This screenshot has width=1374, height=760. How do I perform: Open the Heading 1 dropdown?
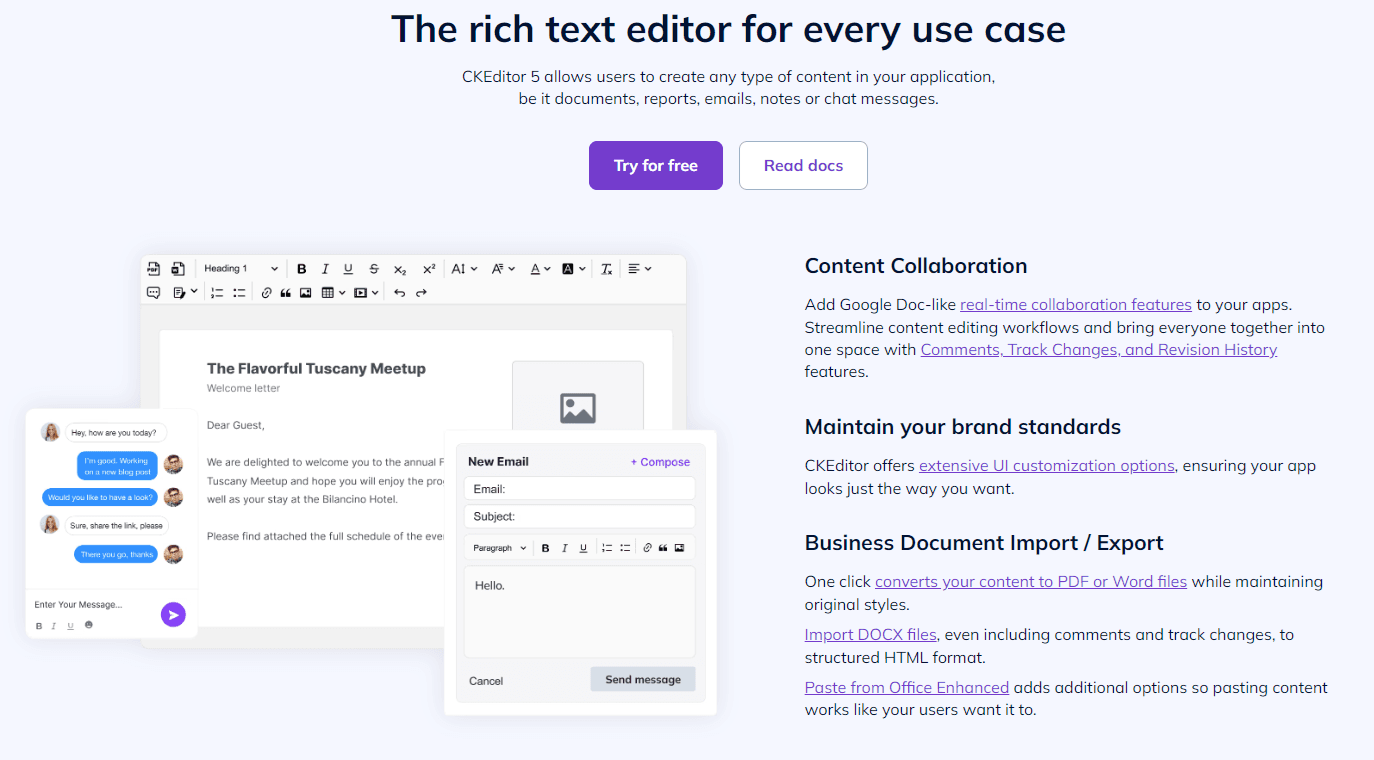238,268
